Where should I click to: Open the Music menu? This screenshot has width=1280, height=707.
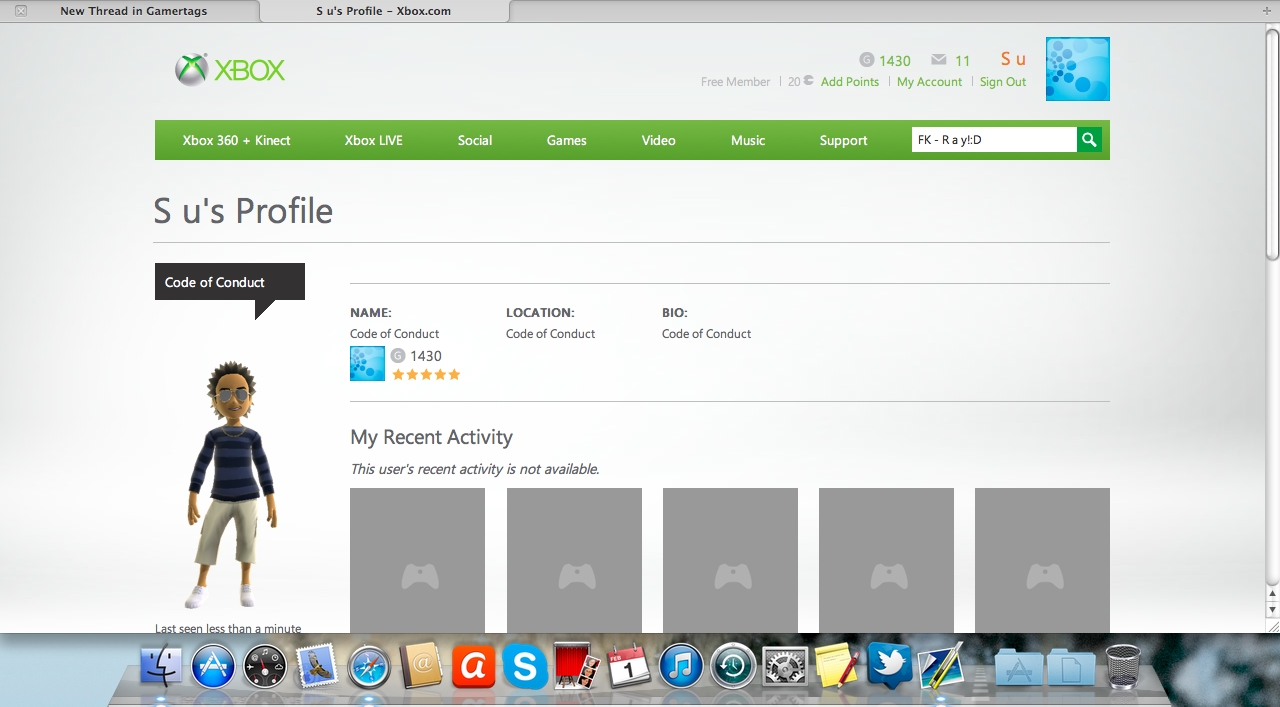748,140
